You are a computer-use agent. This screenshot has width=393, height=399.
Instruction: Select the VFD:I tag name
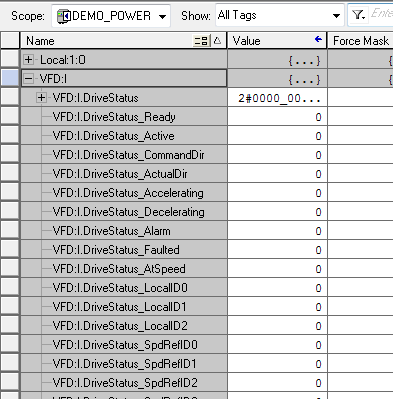click(53, 79)
